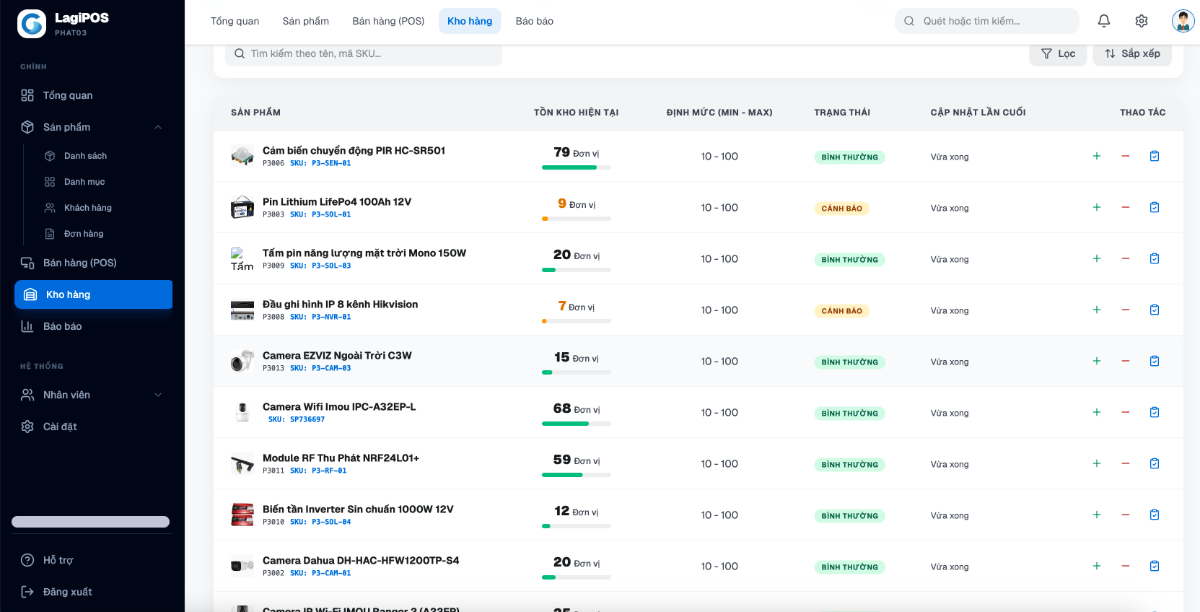Focus the inventory search by name or SKU field
The height and width of the screenshot is (612, 1200).
(x=363, y=53)
